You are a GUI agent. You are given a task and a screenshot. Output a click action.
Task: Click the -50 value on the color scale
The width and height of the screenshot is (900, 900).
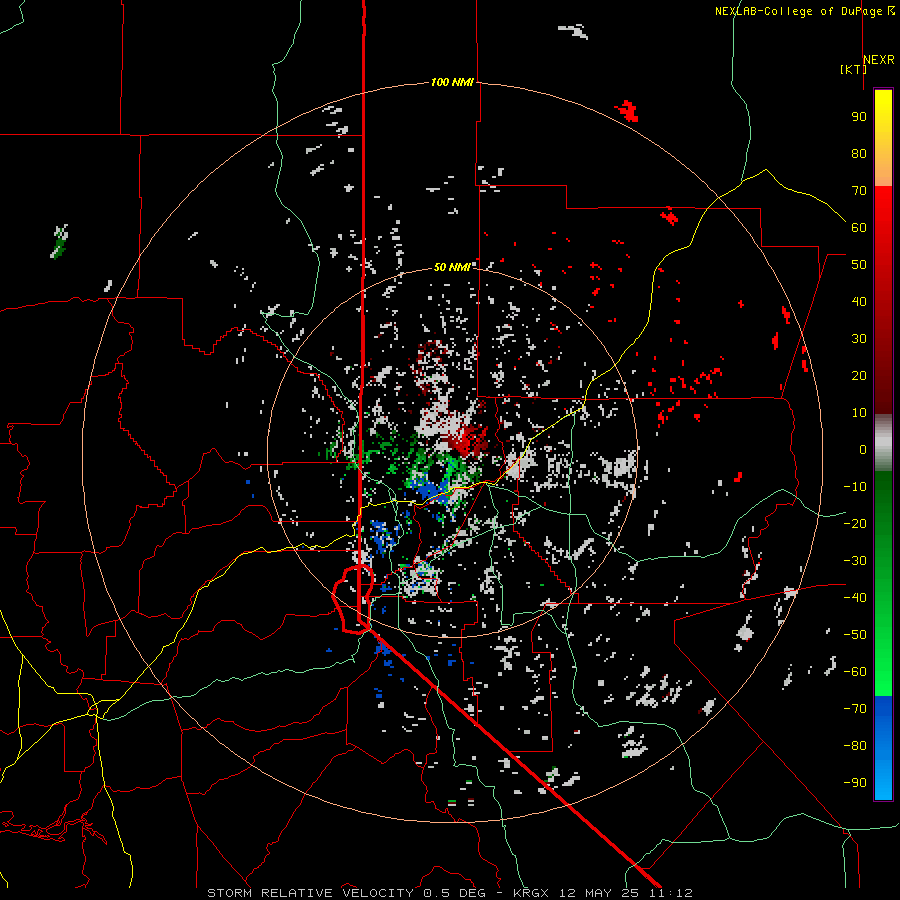pyautogui.click(x=855, y=635)
